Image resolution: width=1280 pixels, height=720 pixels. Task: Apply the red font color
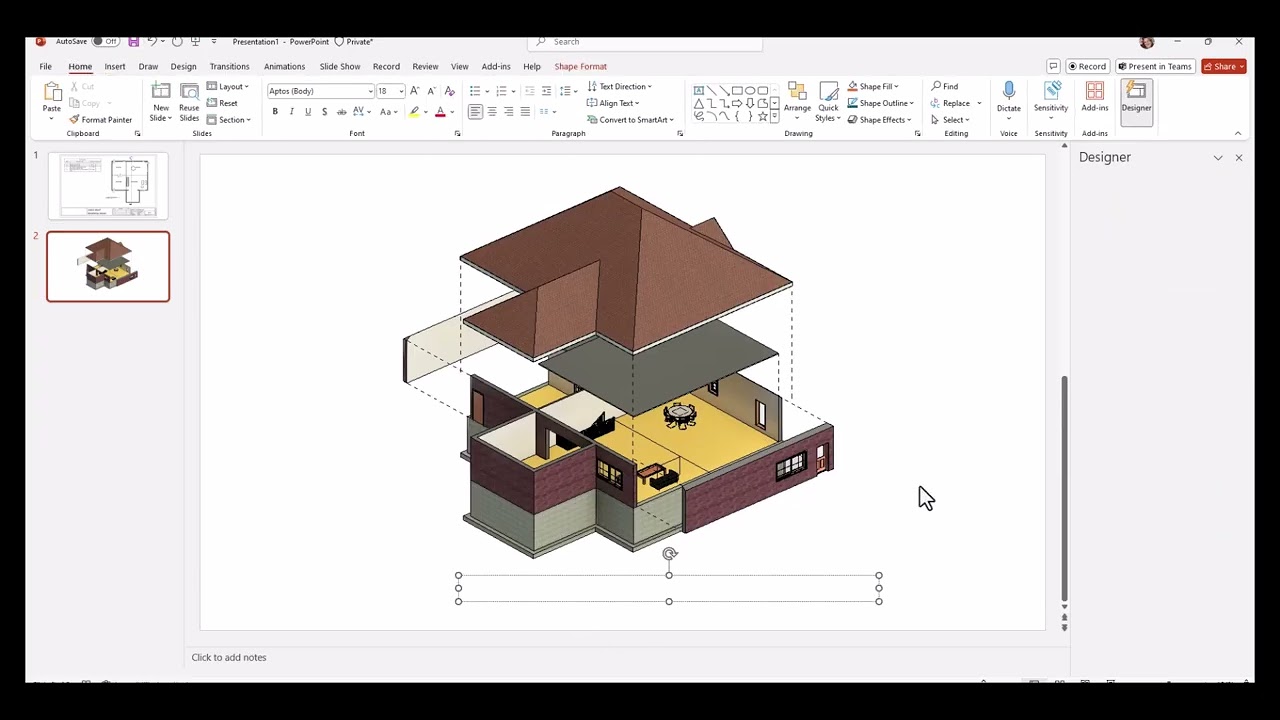pyautogui.click(x=440, y=112)
